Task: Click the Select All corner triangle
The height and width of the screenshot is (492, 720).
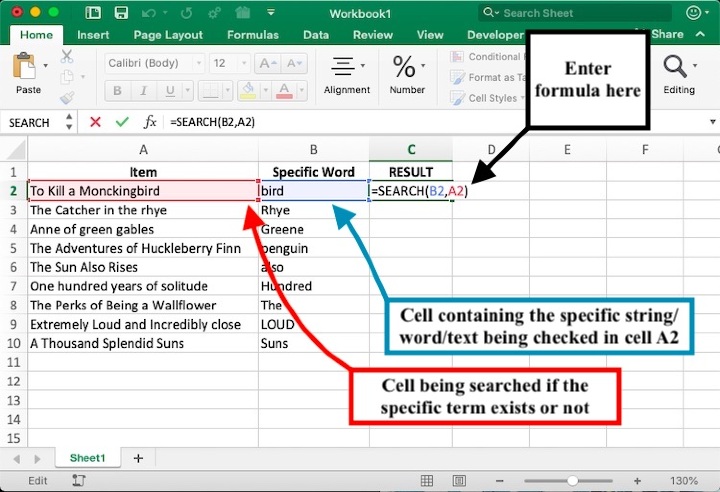Action: coord(16,150)
